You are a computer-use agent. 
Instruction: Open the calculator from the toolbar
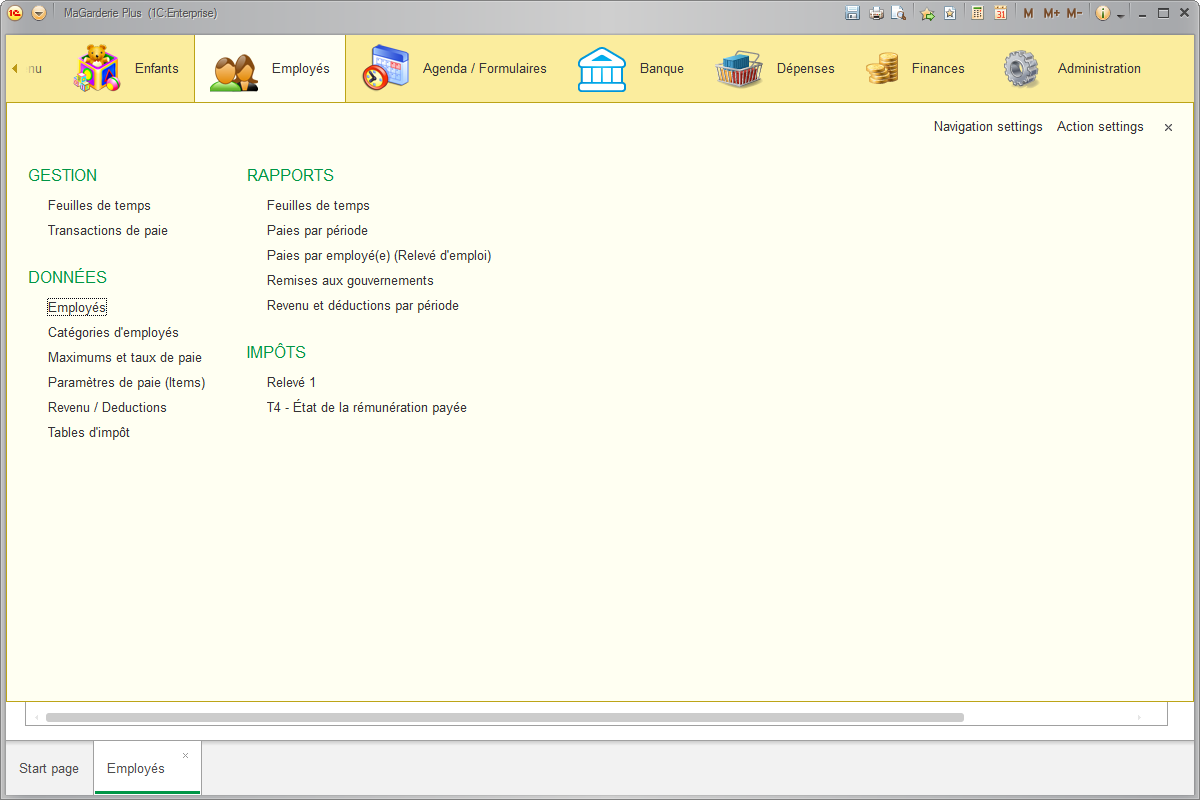coord(975,13)
